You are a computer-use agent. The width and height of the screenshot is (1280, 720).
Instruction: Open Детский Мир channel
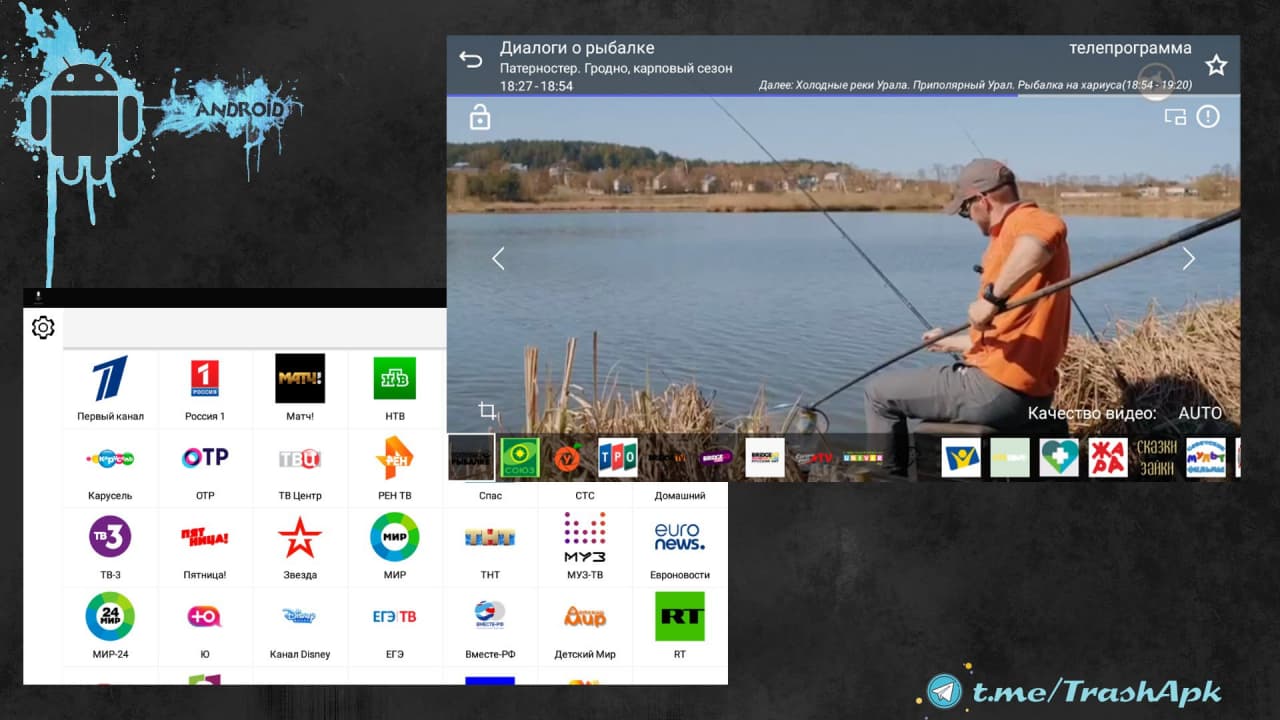[585, 626]
